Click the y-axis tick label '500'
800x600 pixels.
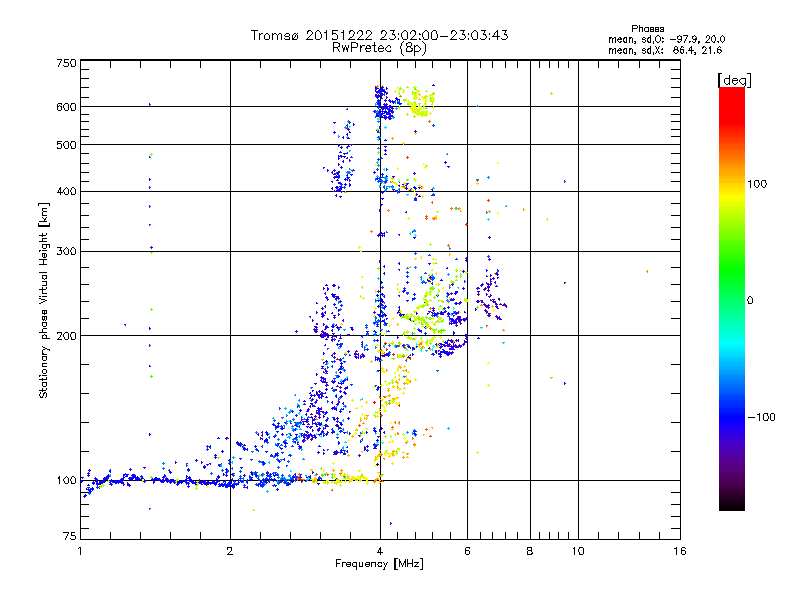[x=66, y=145]
